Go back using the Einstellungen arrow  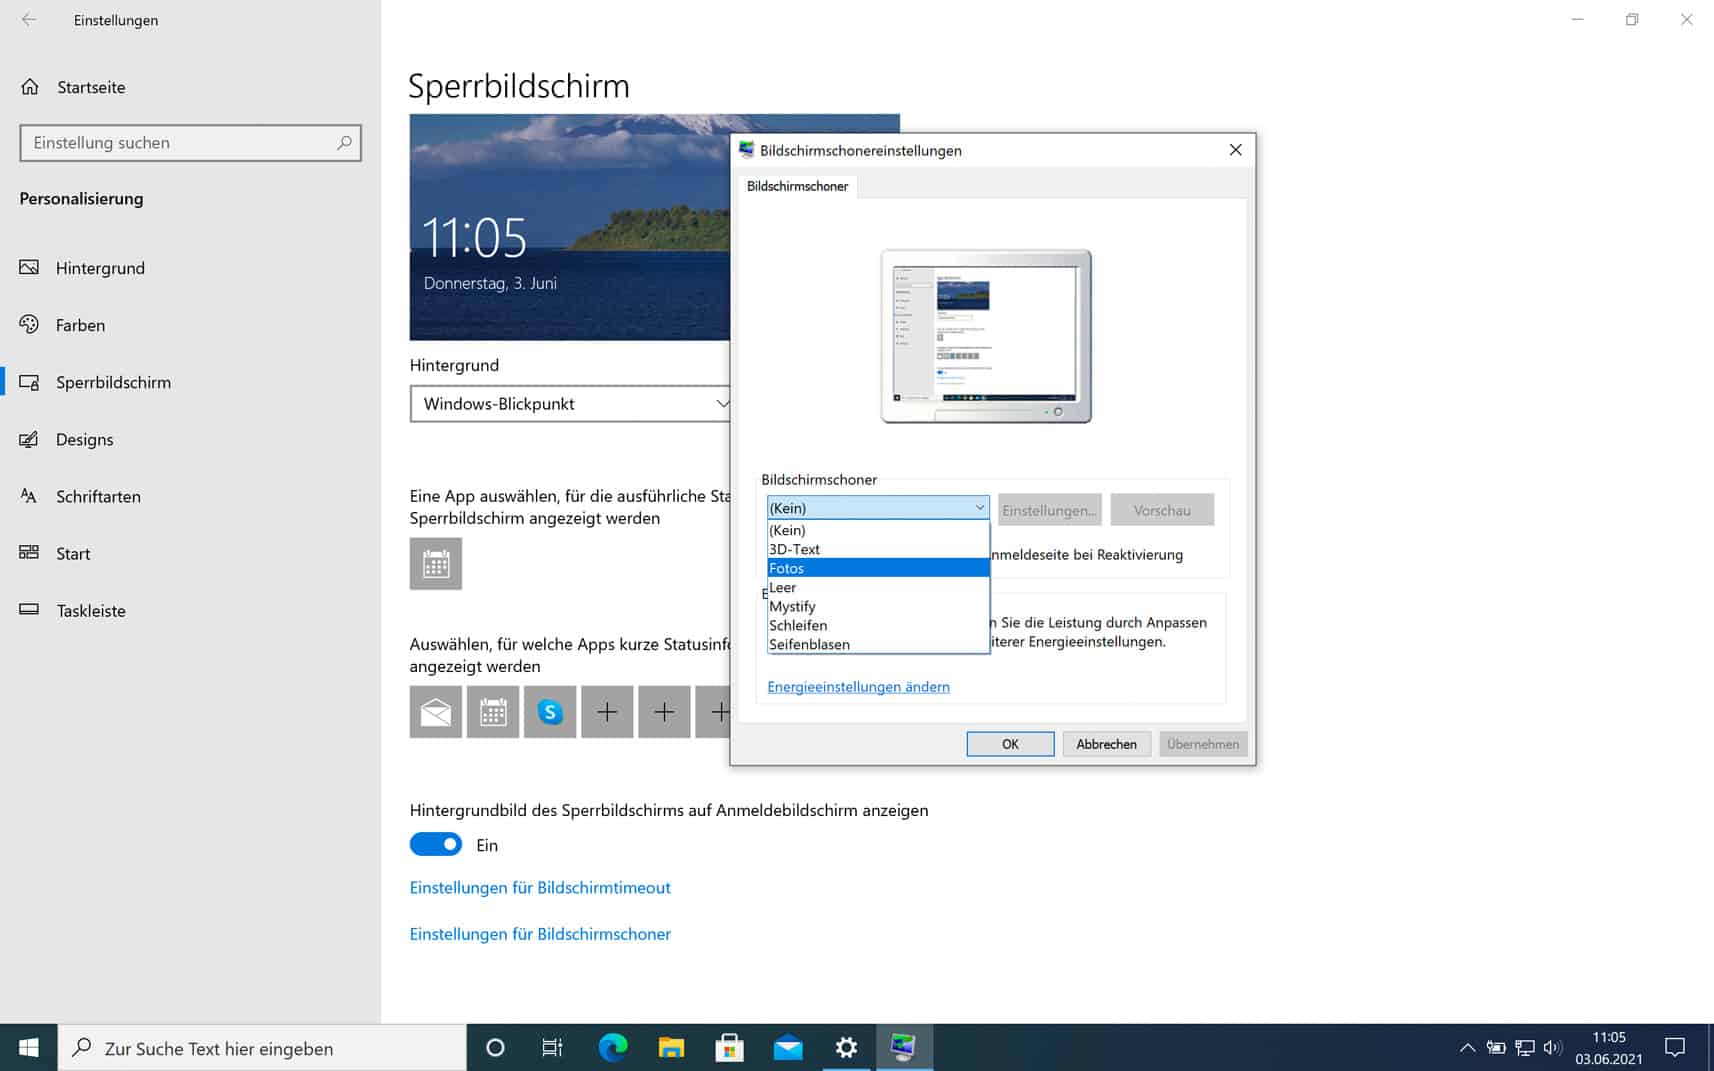[29, 20]
